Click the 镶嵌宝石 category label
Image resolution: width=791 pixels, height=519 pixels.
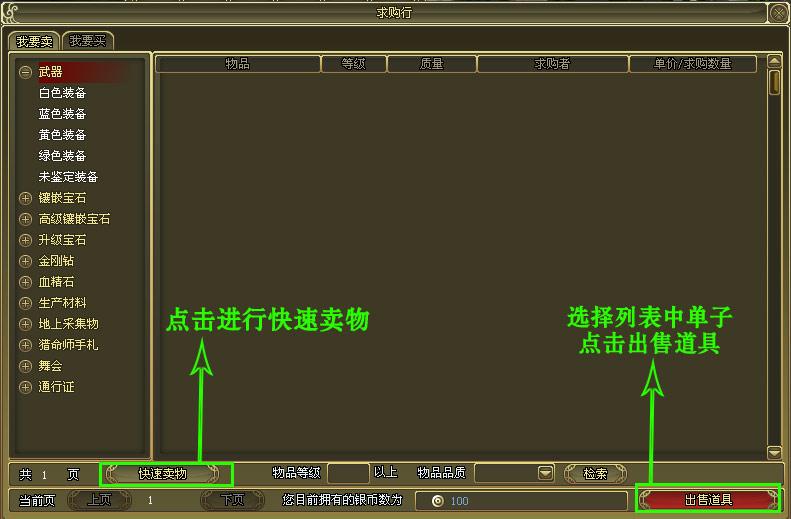point(62,198)
